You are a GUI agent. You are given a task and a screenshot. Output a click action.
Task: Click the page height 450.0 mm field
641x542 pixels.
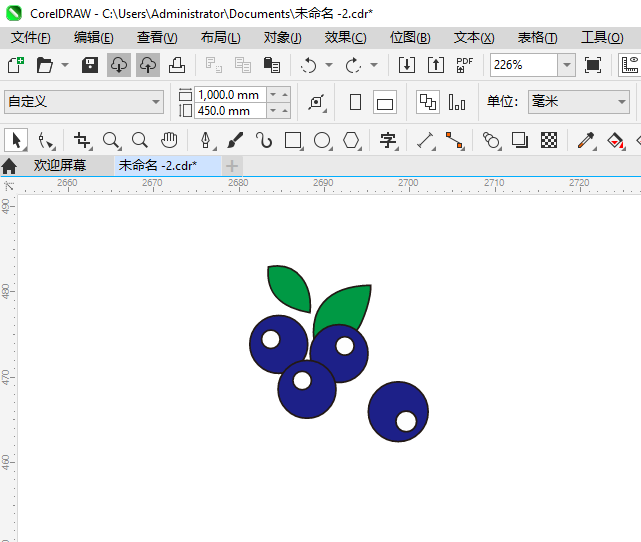tap(231, 111)
